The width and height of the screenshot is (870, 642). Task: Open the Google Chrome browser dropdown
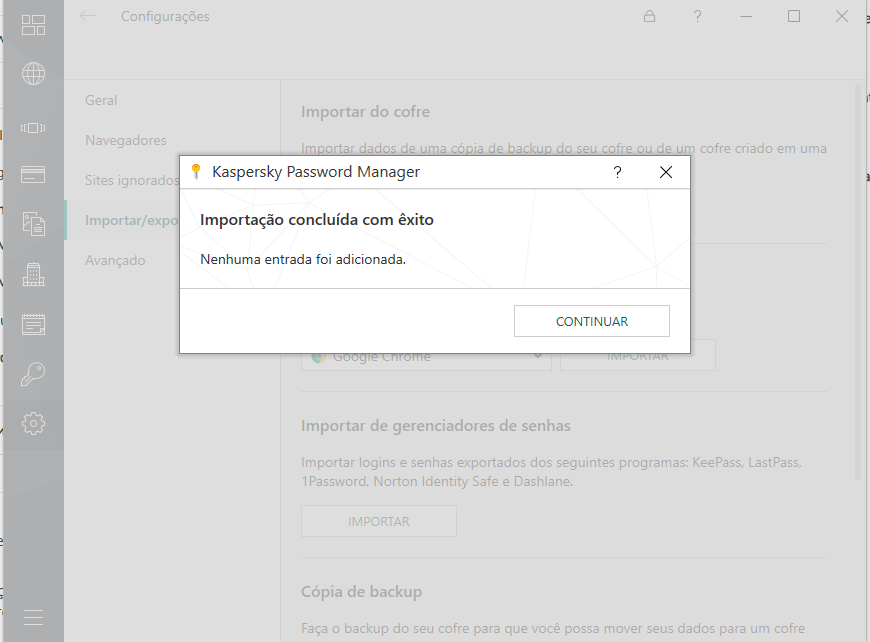tap(426, 357)
